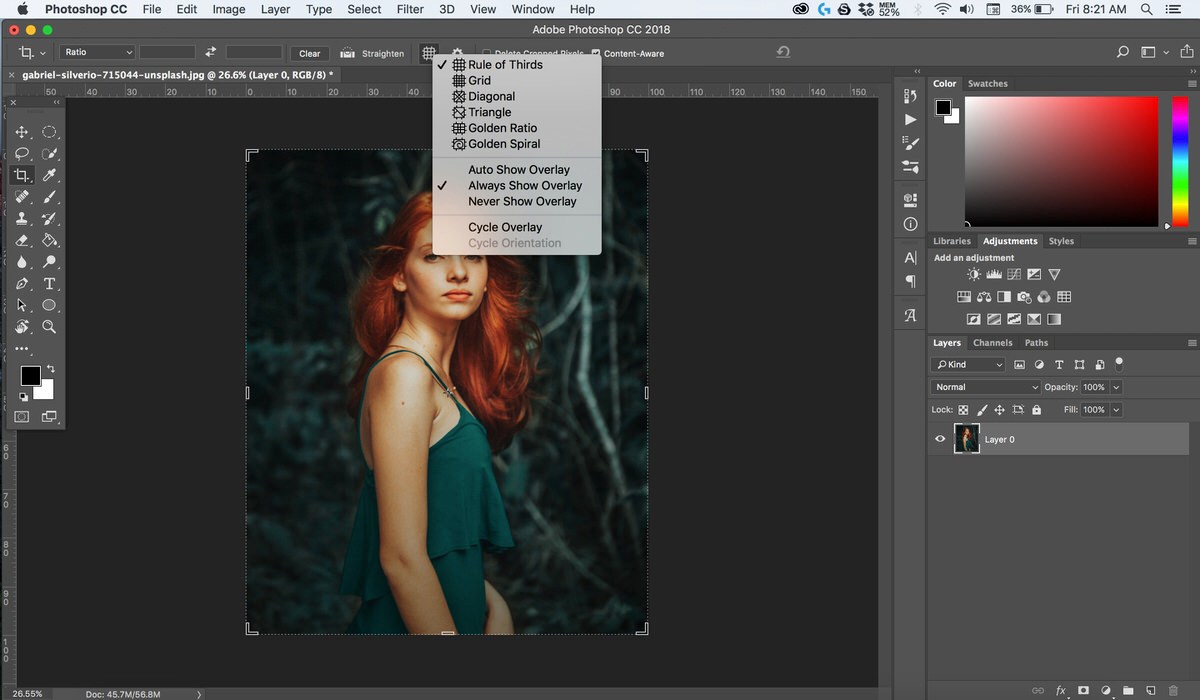This screenshot has width=1200, height=700.
Task: Select the Zoom tool
Action: pyautogui.click(x=49, y=327)
